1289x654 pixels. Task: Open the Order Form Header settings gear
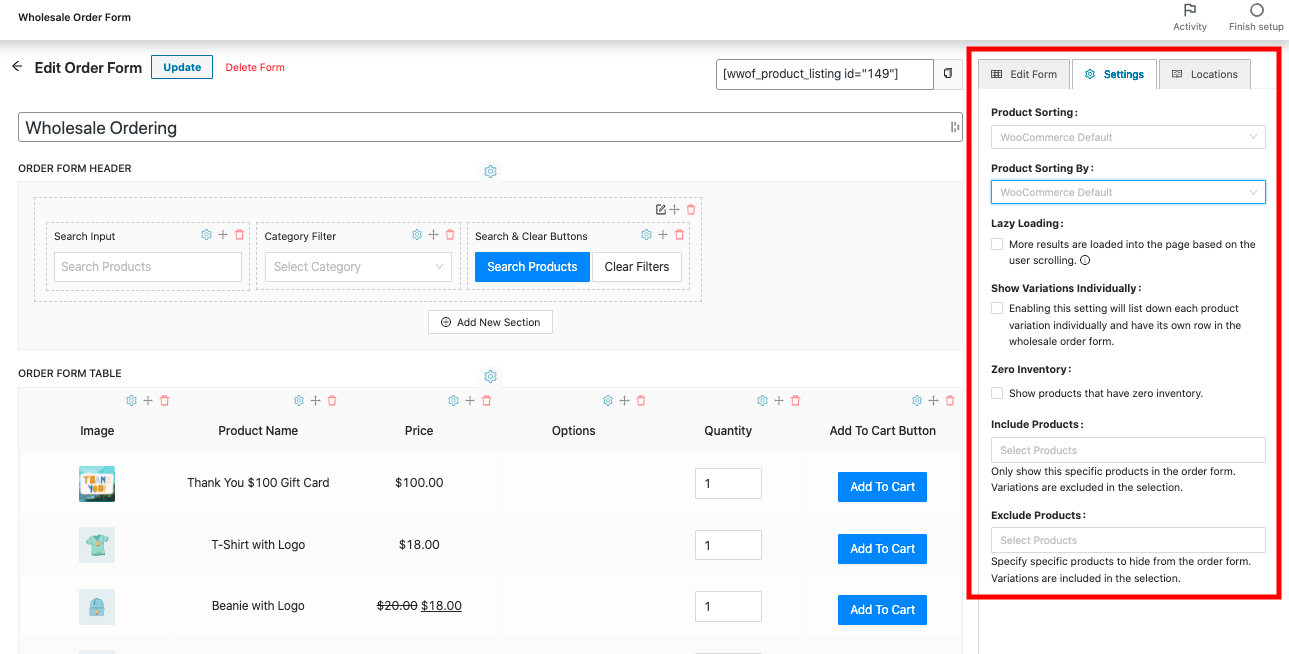coord(490,172)
